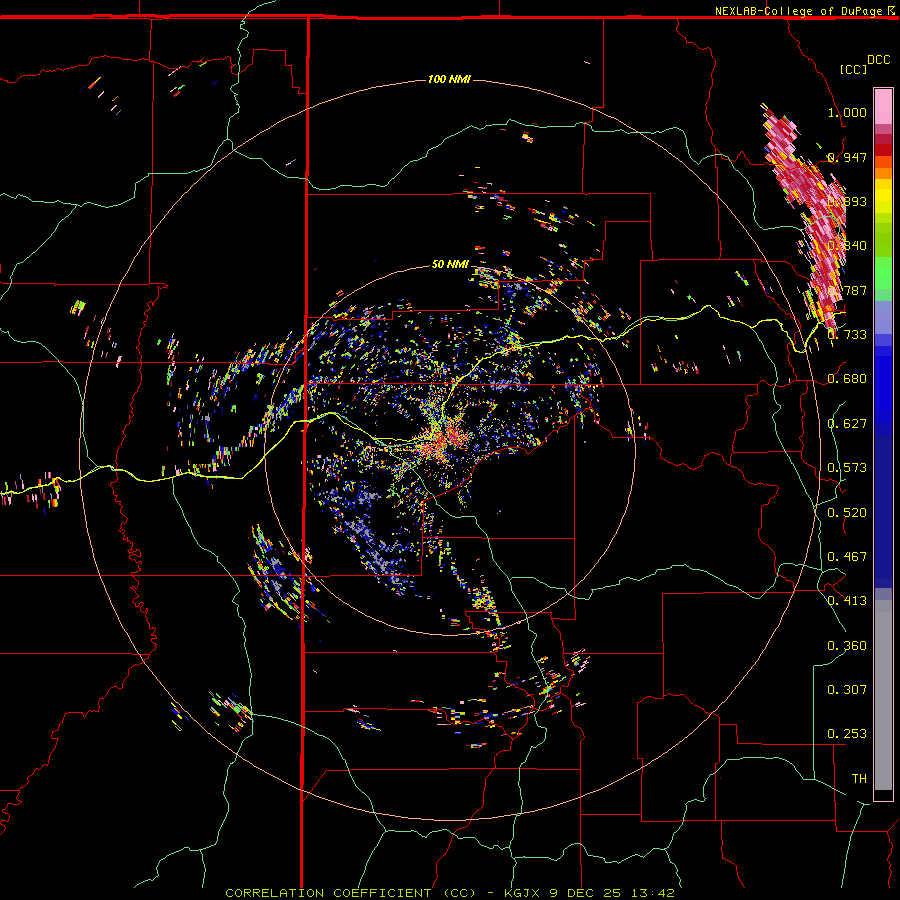Image resolution: width=900 pixels, height=900 pixels.
Task: Click the Correlation Coefficient KGJX caption text
Action: coord(449,893)
